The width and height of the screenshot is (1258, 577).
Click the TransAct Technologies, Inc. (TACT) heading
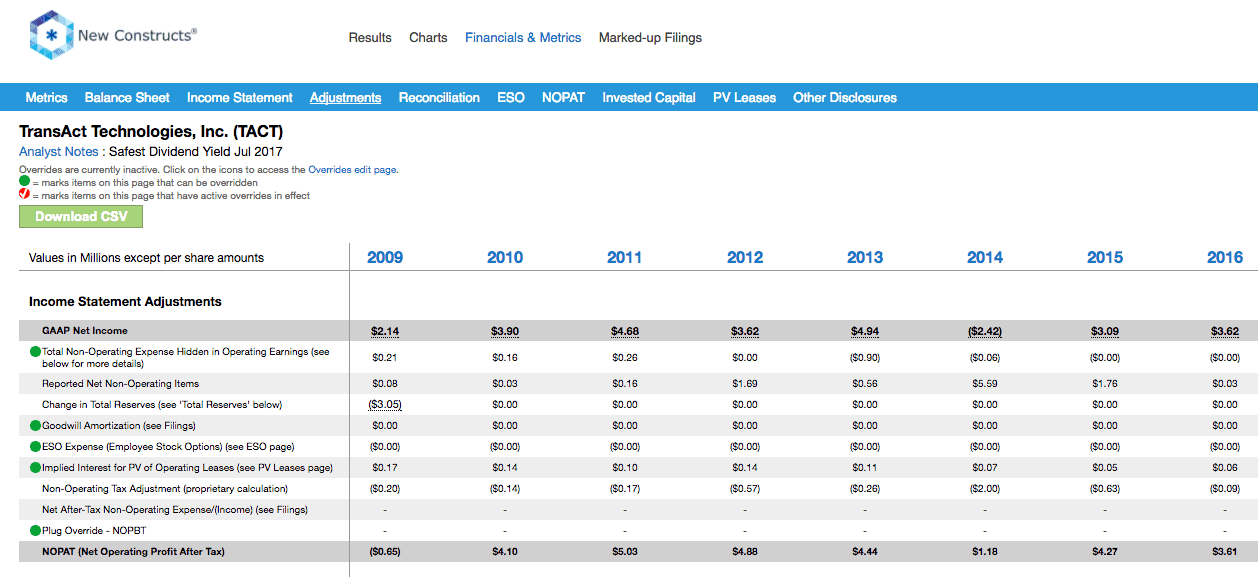[x=151, y=131]
